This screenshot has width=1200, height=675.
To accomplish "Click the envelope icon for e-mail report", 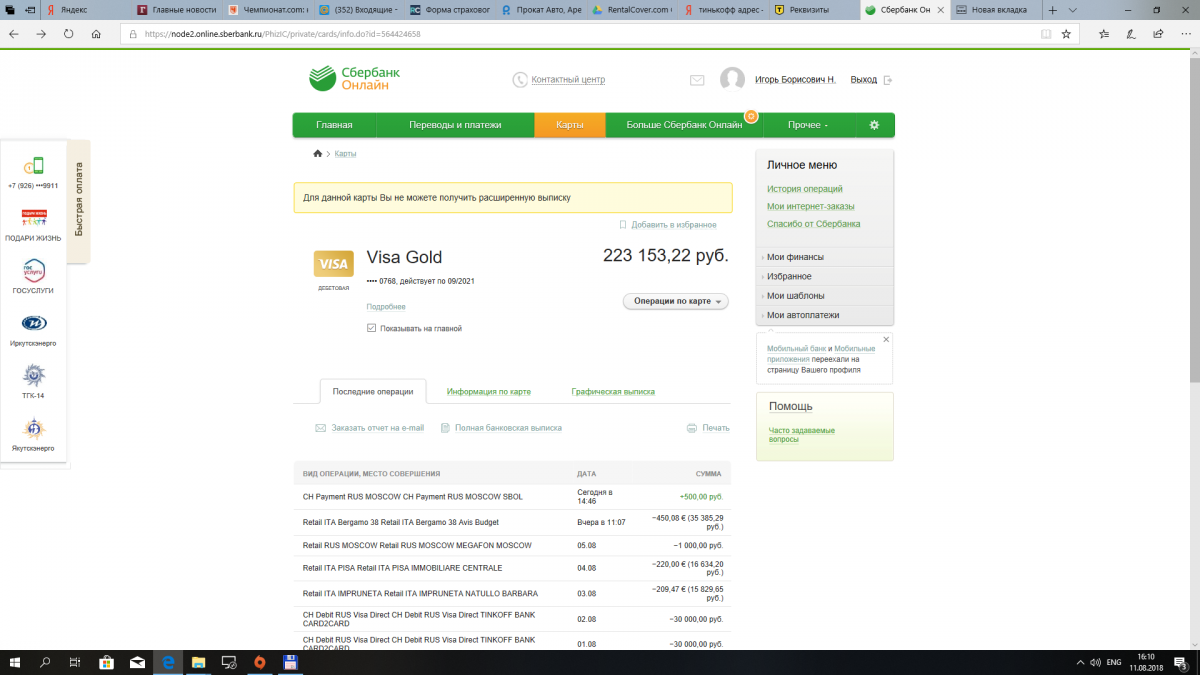I will coord(321,428).
